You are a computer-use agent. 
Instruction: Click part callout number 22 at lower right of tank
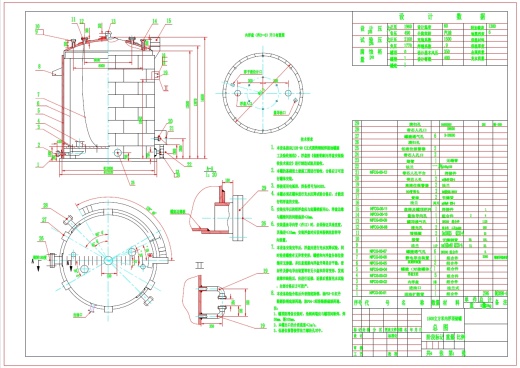coord(189,164)
